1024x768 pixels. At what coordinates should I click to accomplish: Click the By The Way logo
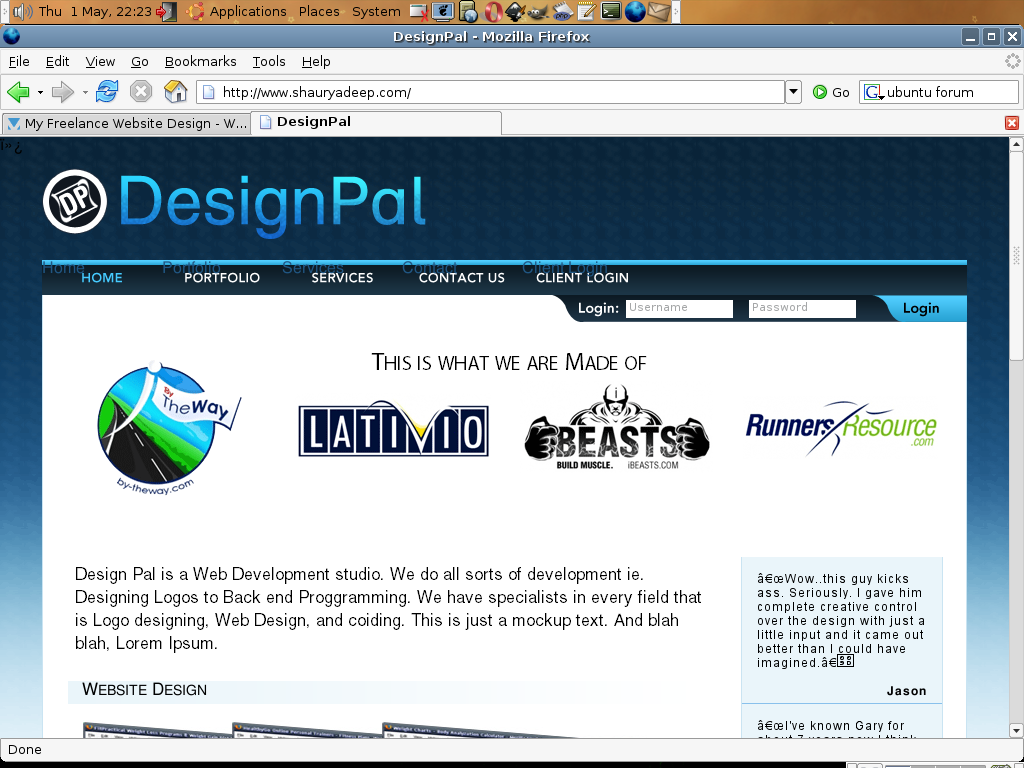pos(169,428)
